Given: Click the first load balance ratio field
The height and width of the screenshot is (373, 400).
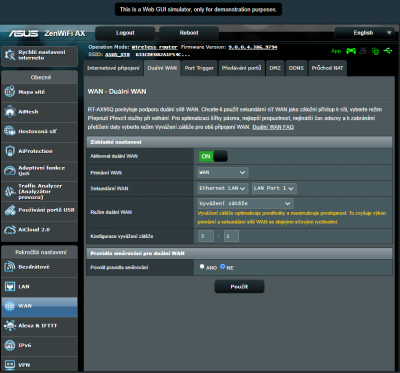Looking at the screenshot, I should pyautogui.click(x=206, y=236).
